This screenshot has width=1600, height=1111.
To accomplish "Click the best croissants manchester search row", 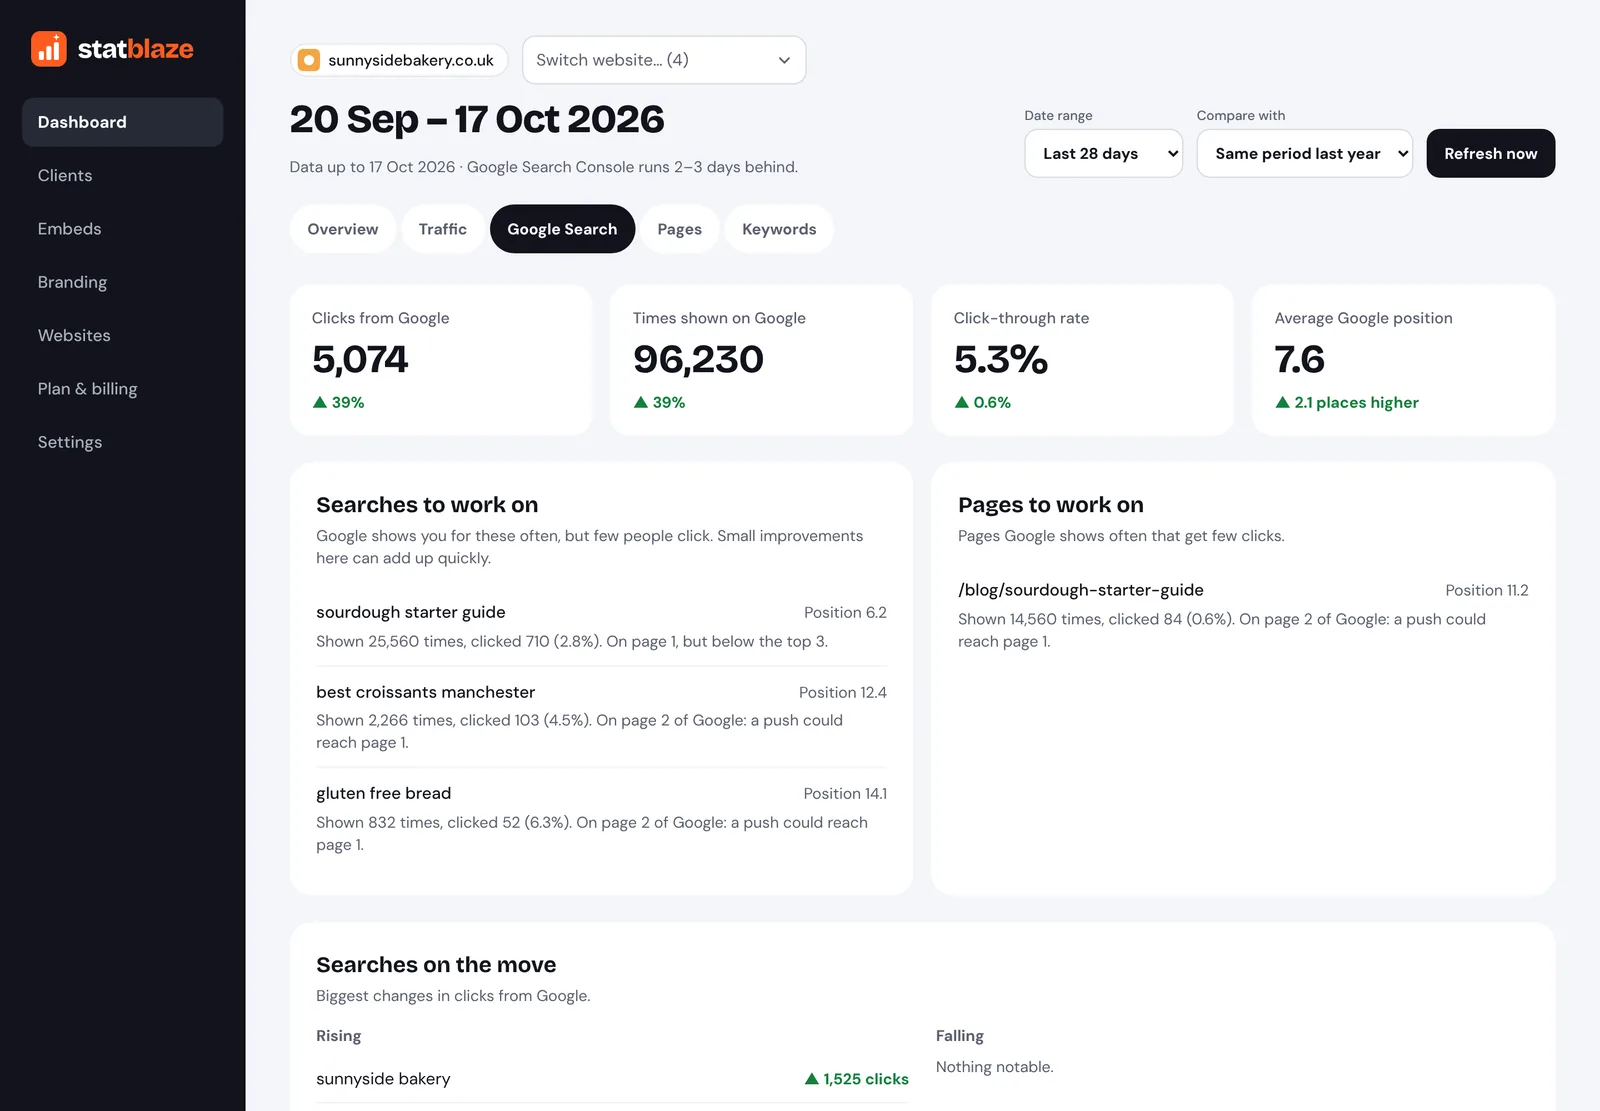I will tap(601, 717).
